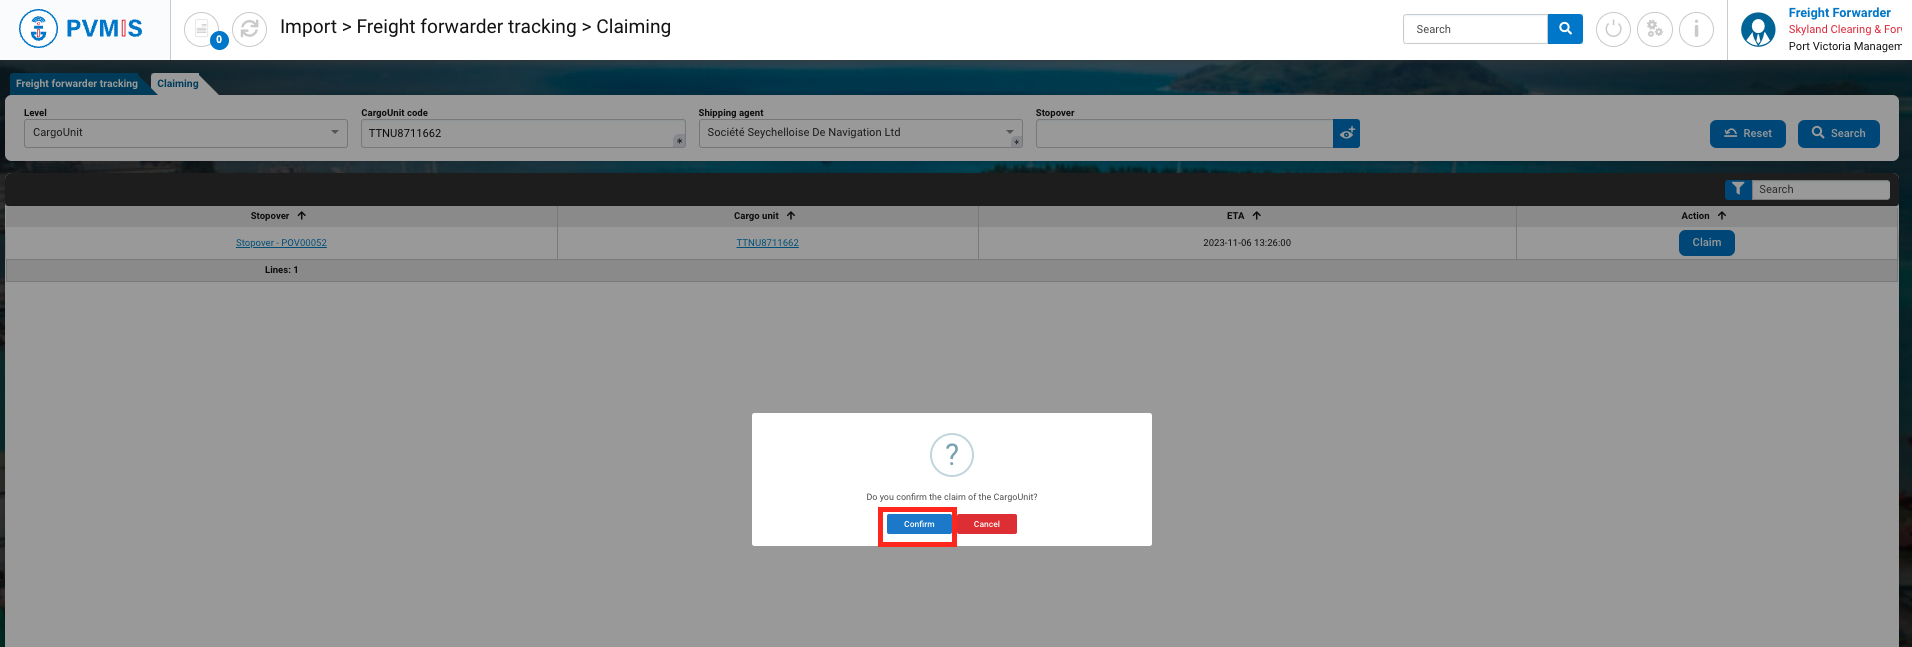Open the document notifications icon
Viewport: 1912px width, 647px height.
pyautogui.click(x=202, y=29)
